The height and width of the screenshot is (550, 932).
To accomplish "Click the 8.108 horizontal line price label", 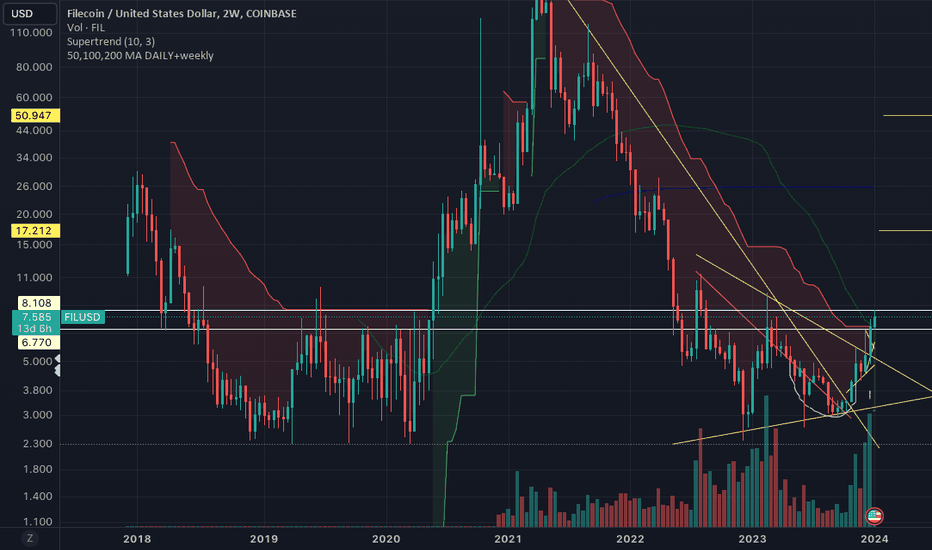I will (x=37, y=303).
